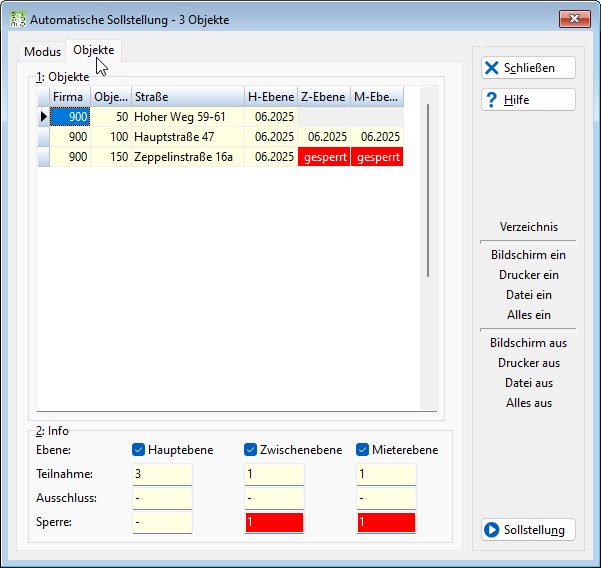Switch to the Modus tab
The height and width of the screenshot is (568, 601).
[x=42, y=52]
